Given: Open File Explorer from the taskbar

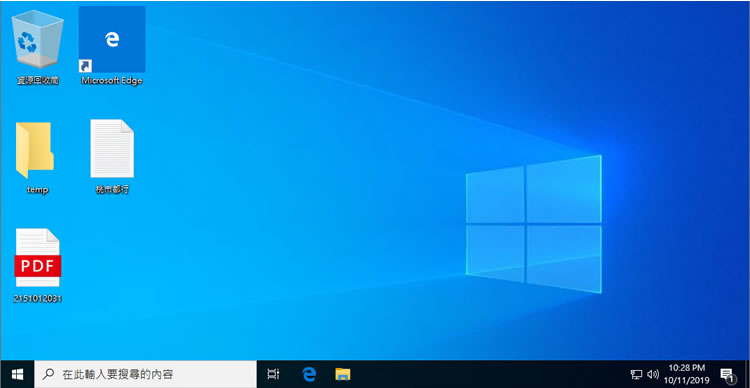Looking at the screenshot, I should pyautogui.click(x=343, y=374).
